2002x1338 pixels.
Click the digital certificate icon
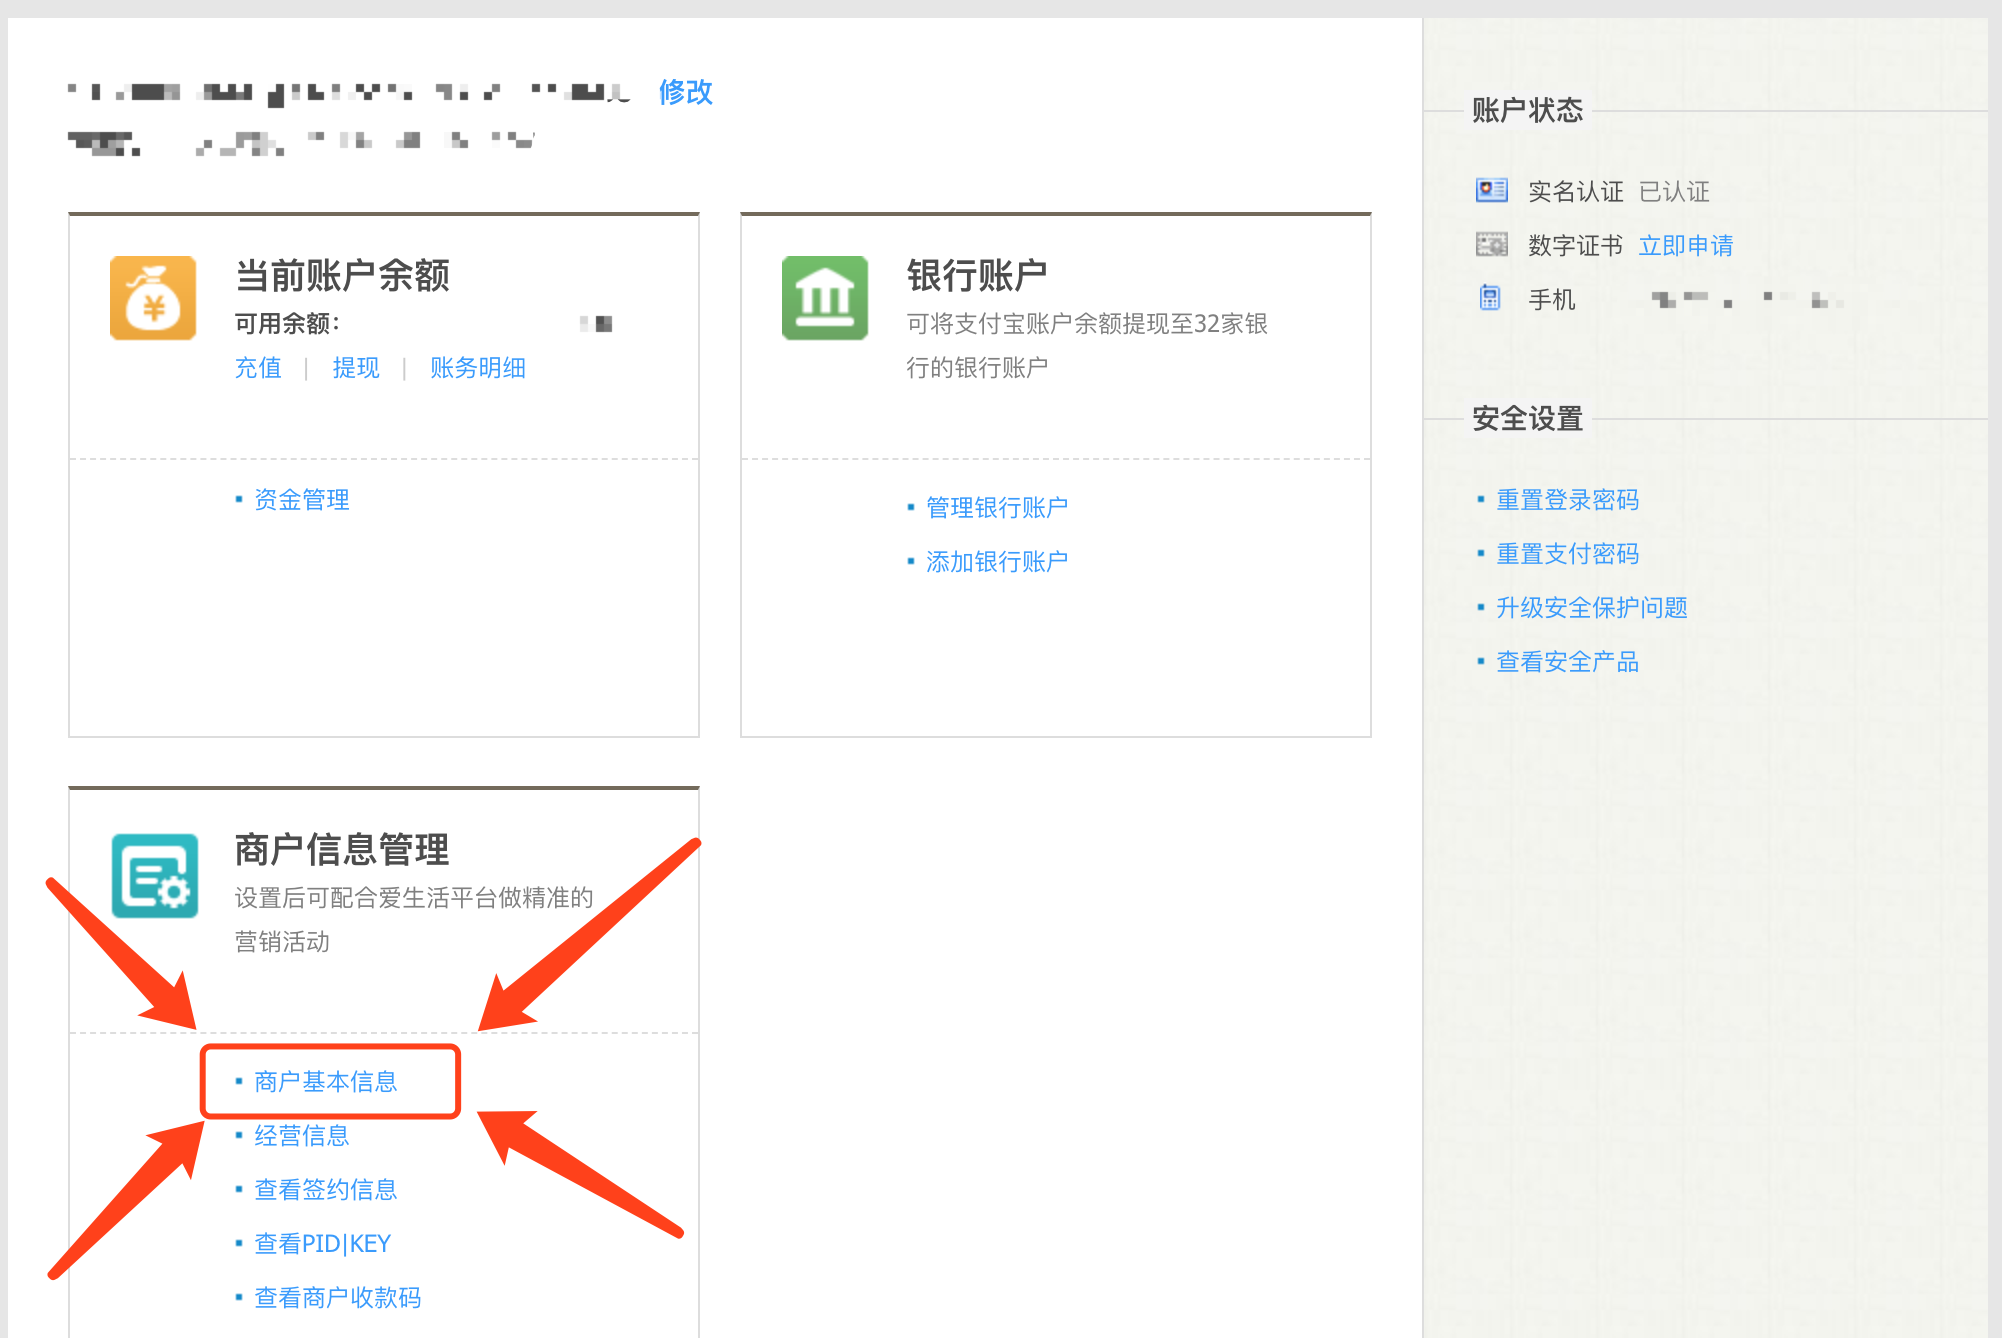1491,245
